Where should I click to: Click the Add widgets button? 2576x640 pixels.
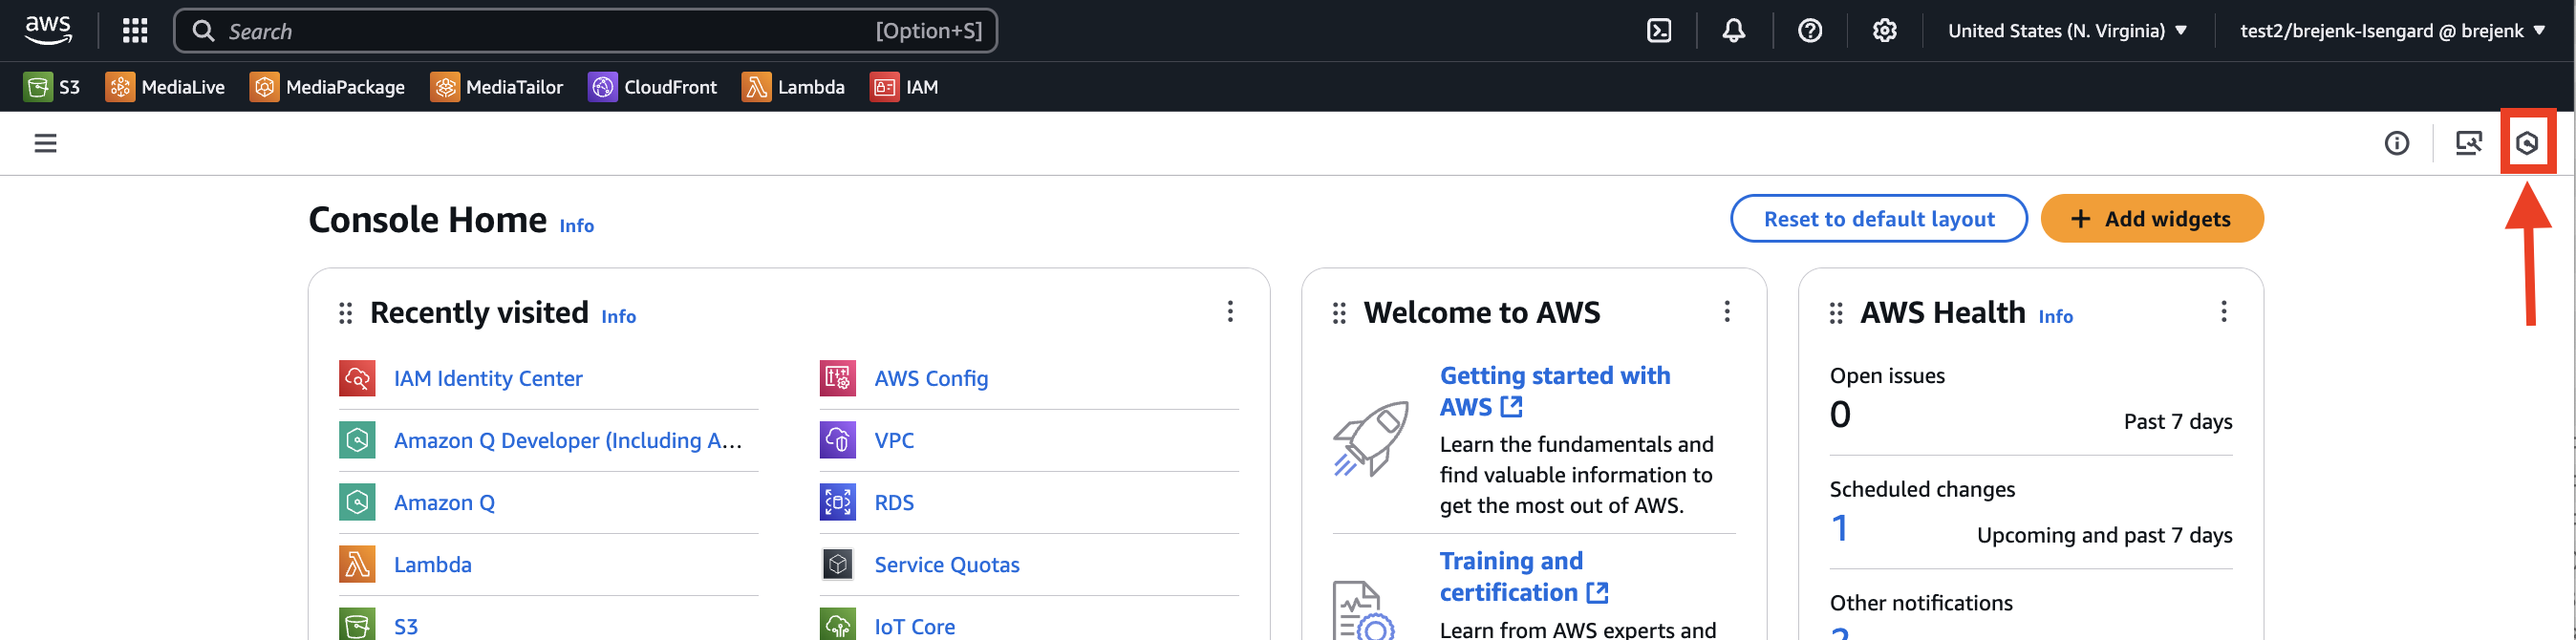point(2152,218)
